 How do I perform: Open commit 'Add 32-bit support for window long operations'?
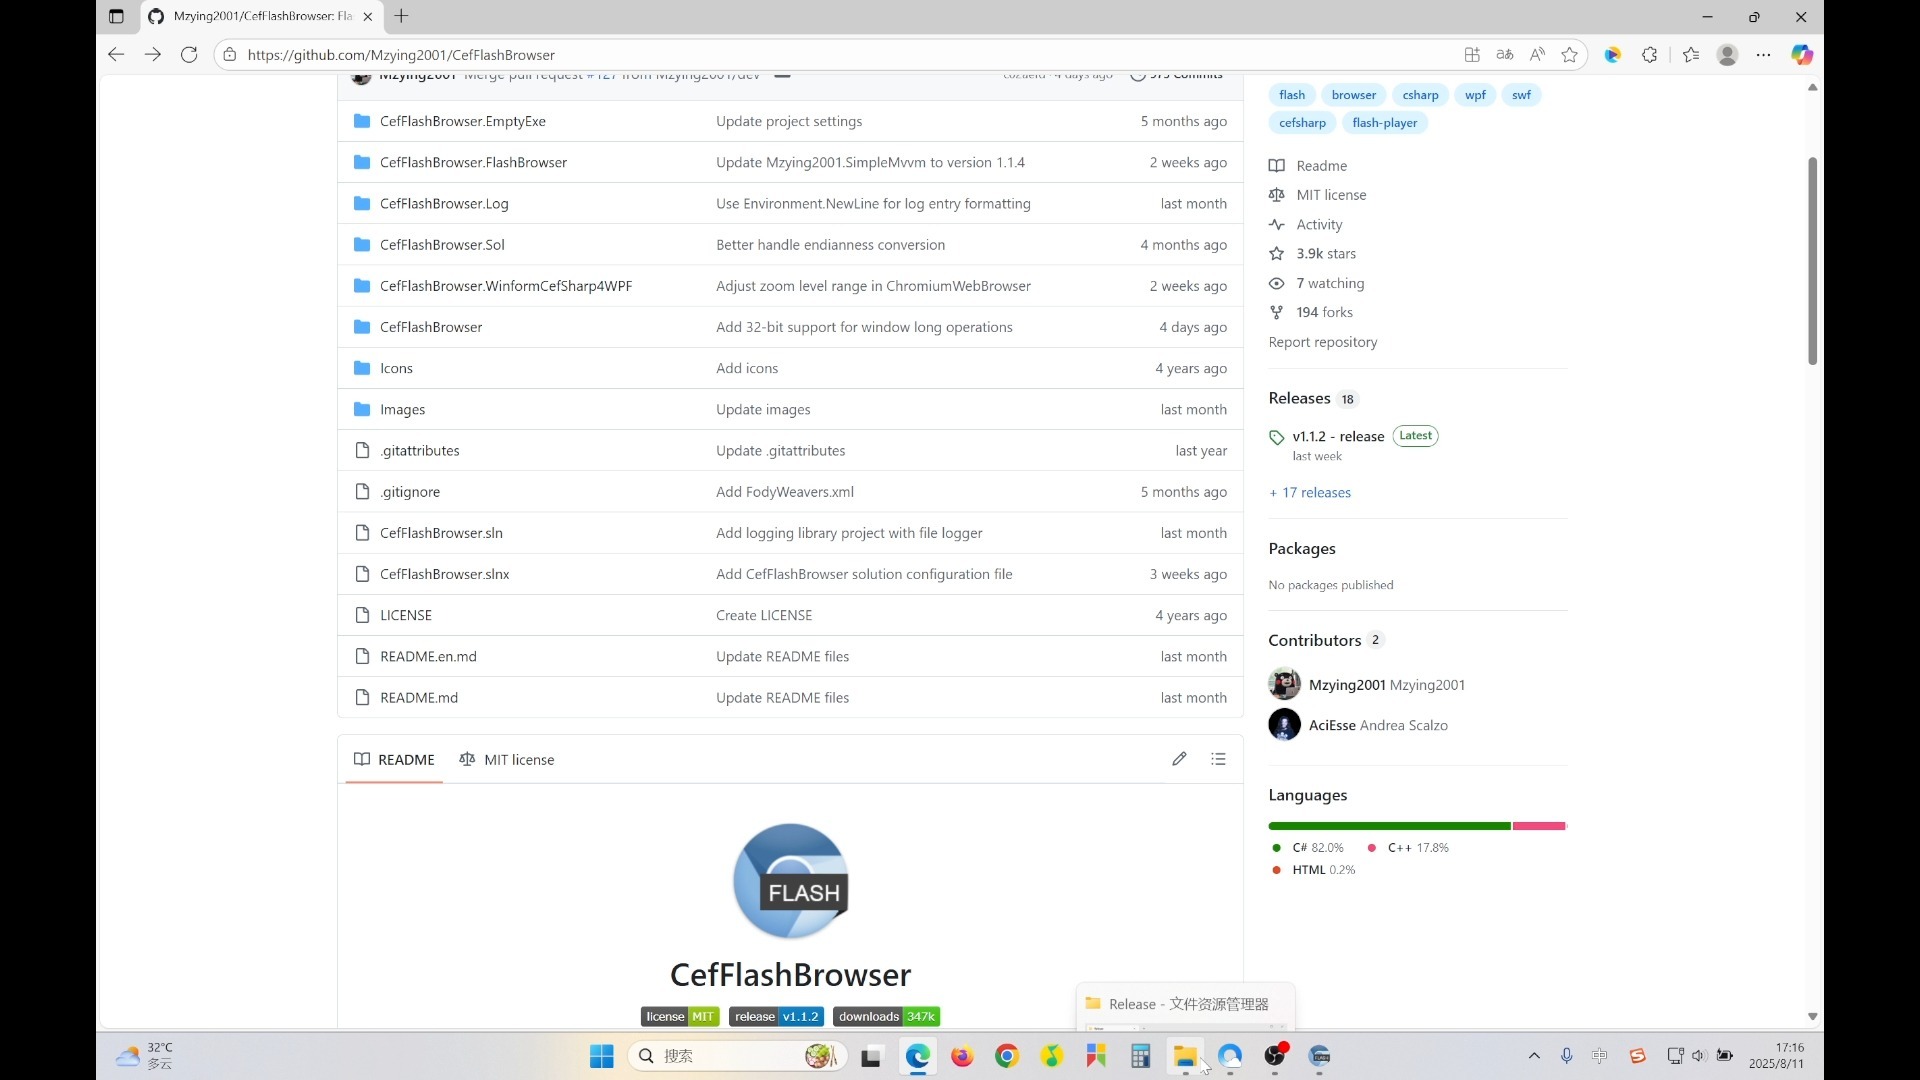[864, 327]
